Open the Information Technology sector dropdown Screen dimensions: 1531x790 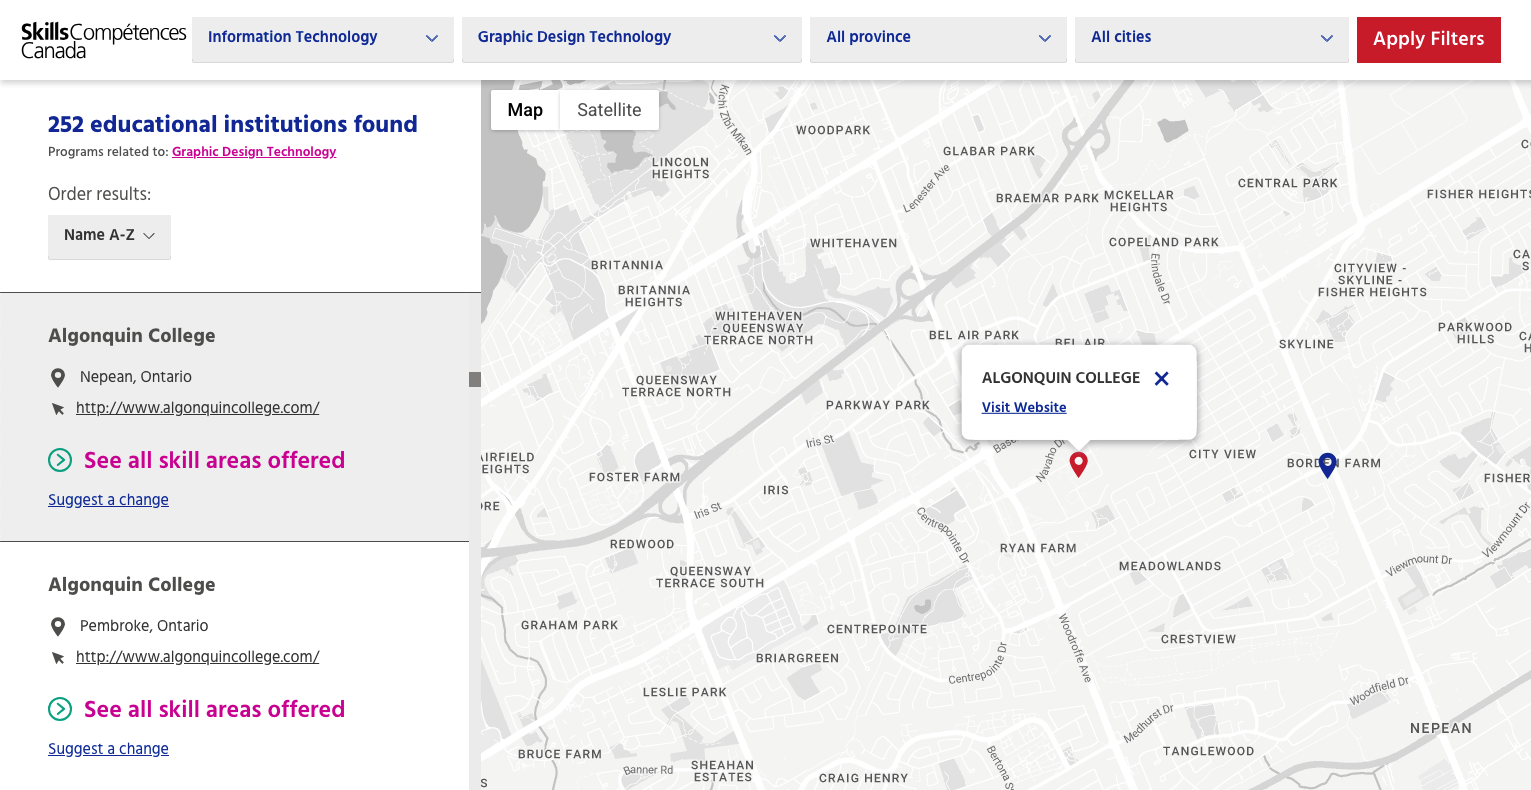pyautogui.click(x=322, y=38)
